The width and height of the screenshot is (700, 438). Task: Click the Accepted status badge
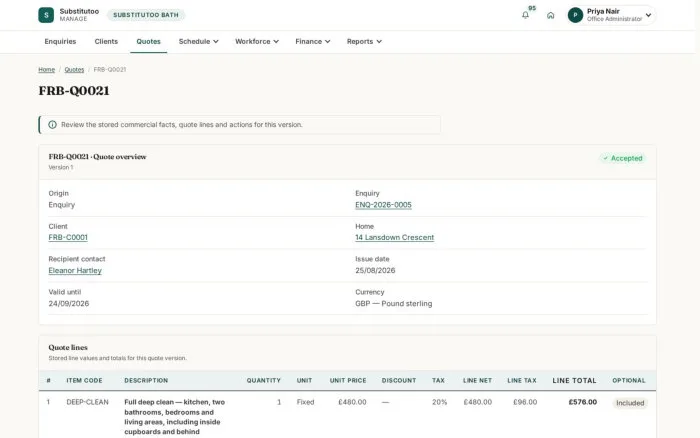(623, 158)
